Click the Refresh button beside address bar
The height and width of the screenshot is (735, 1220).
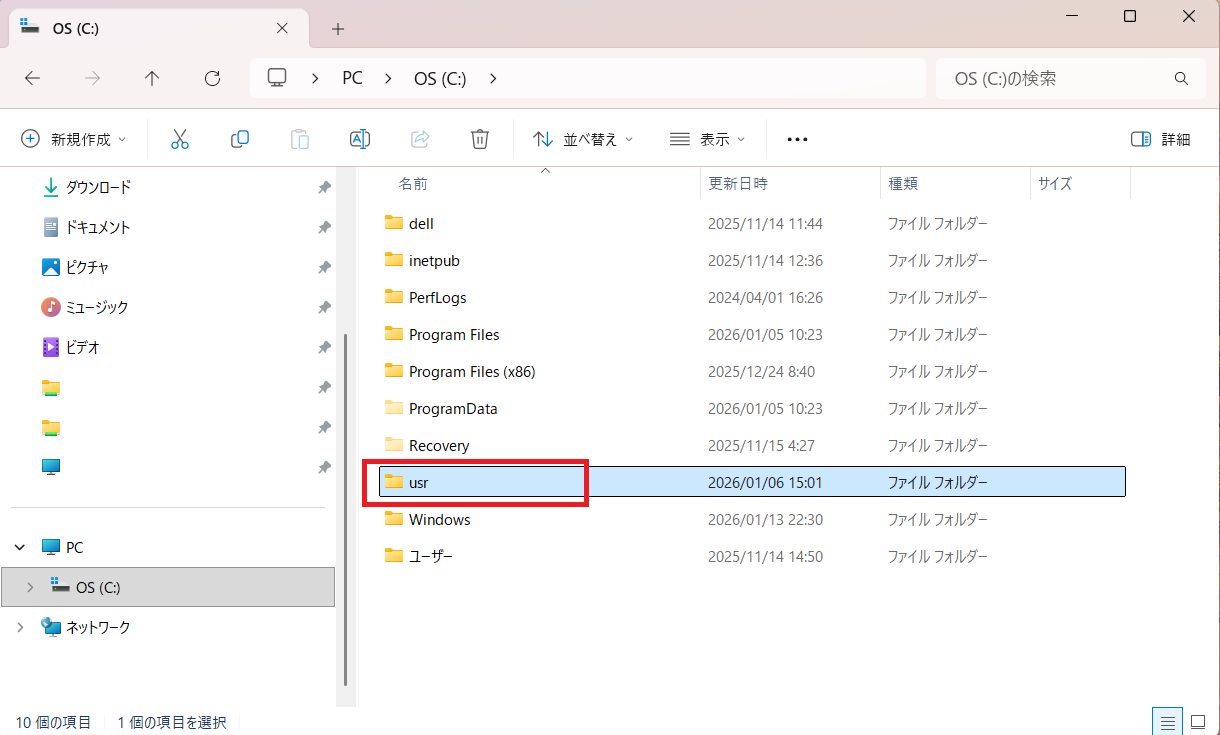[x=212, y=78]
